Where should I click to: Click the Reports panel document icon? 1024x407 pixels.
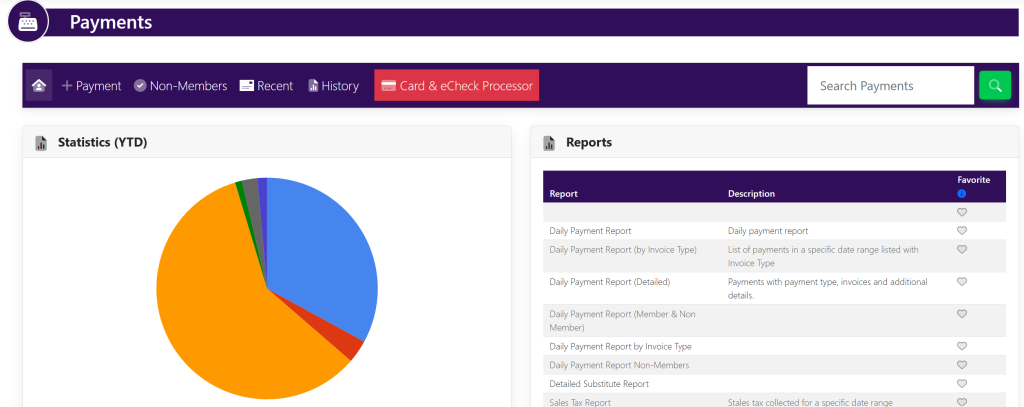[x=549, y=143]
